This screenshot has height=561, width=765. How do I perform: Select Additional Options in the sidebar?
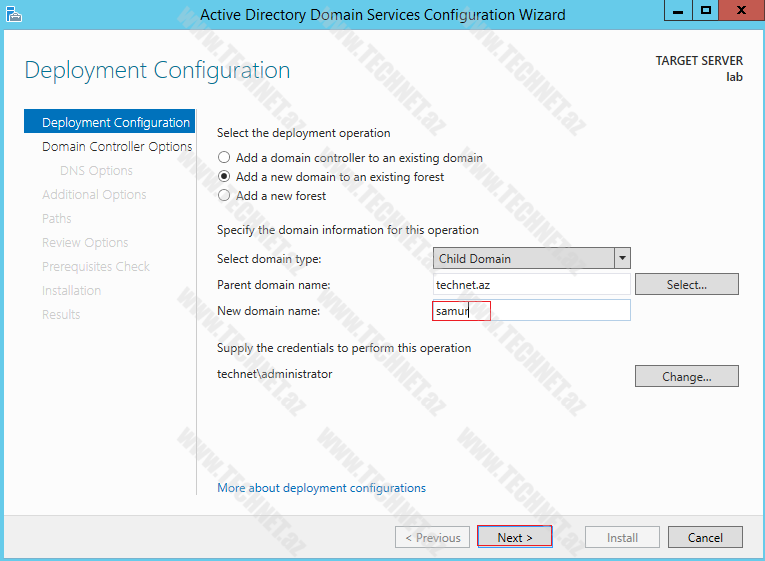[94, 195]
